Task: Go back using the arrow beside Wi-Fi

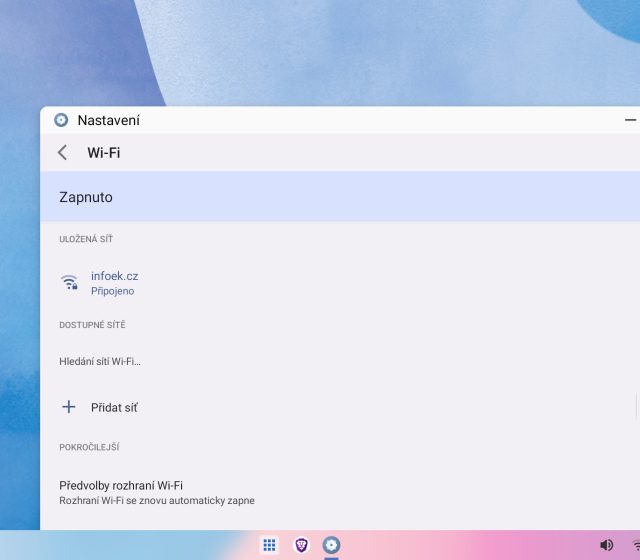Action: [x=63, y=153]
